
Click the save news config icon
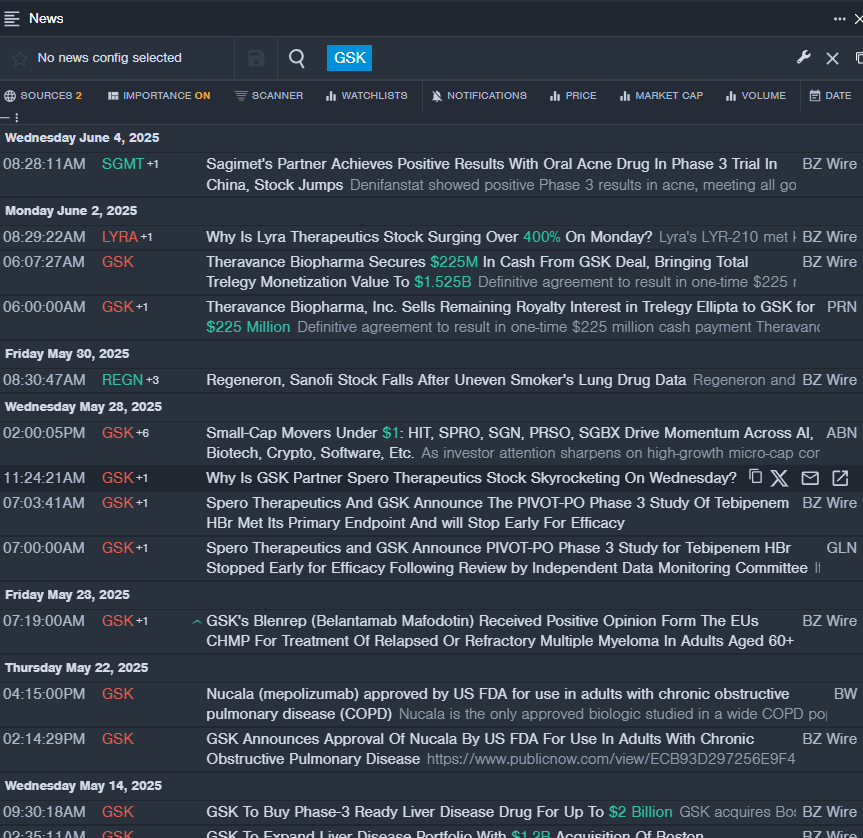[x=256, y=58]
